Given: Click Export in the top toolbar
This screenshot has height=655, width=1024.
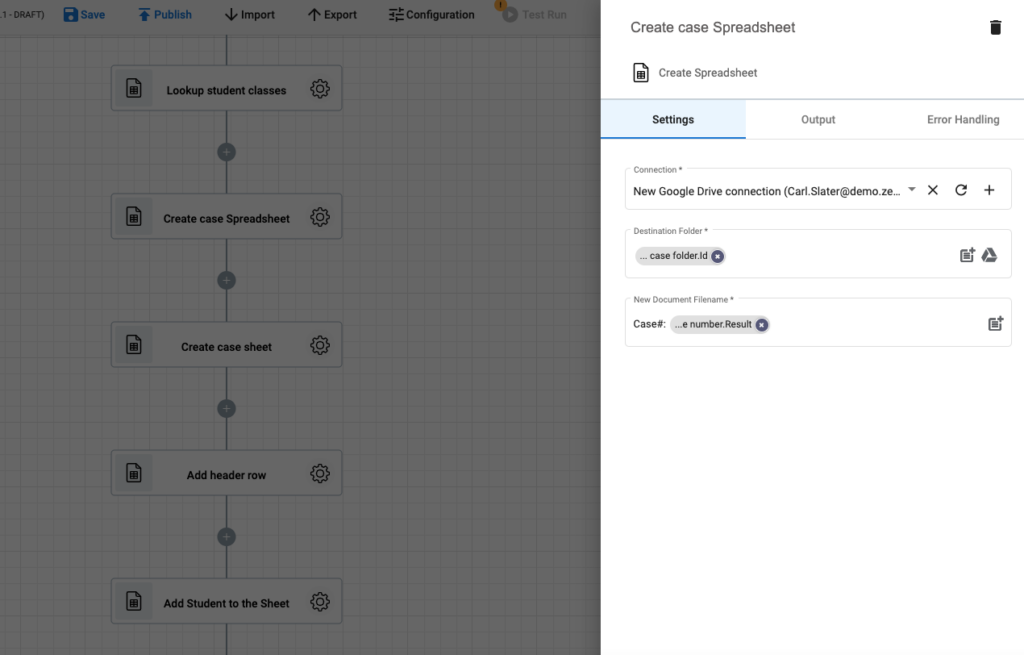Looking at the screenshot, I should click(x=332, y=14).
